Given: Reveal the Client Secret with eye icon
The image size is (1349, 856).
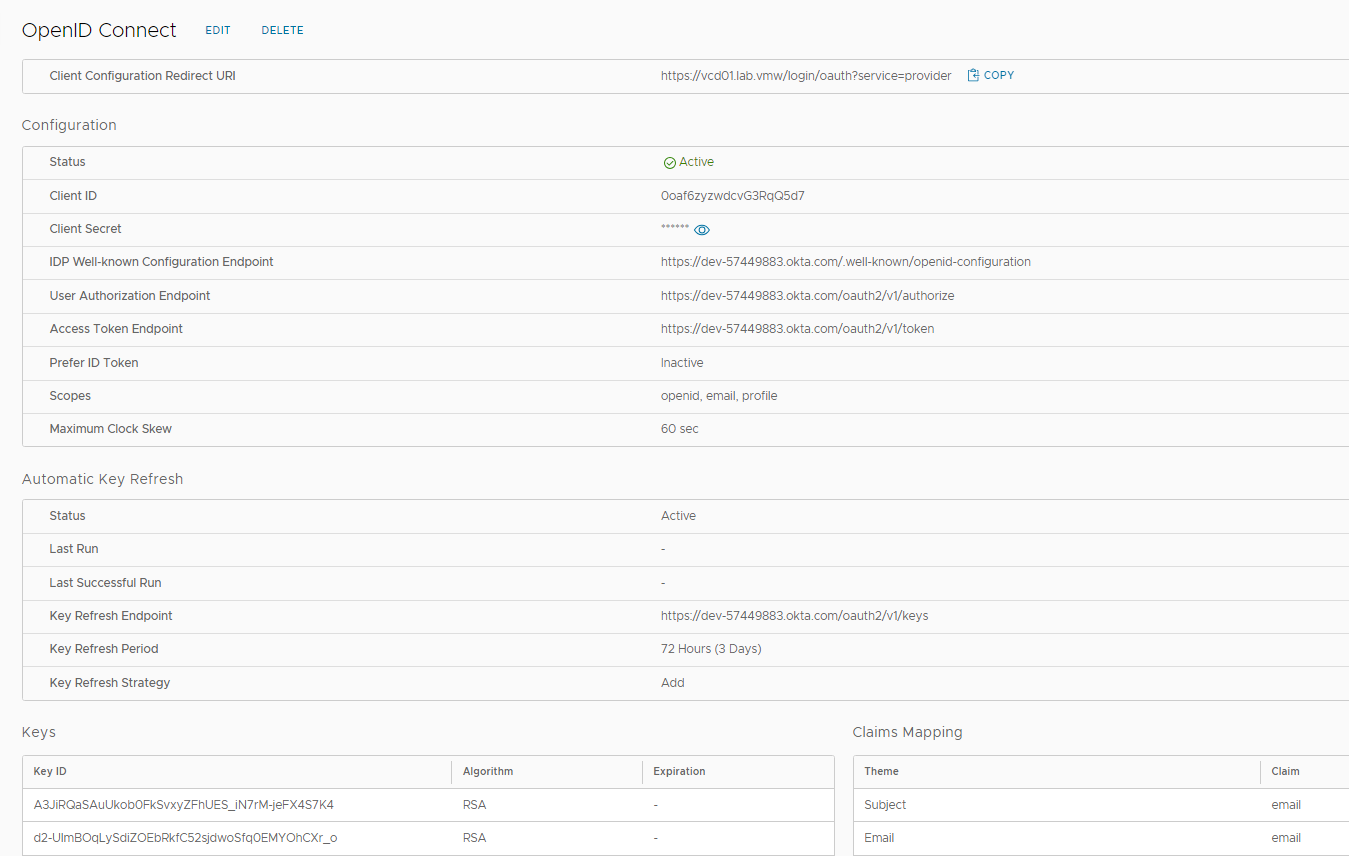Looking at the screenshot, I should click(x=702, y=230).
